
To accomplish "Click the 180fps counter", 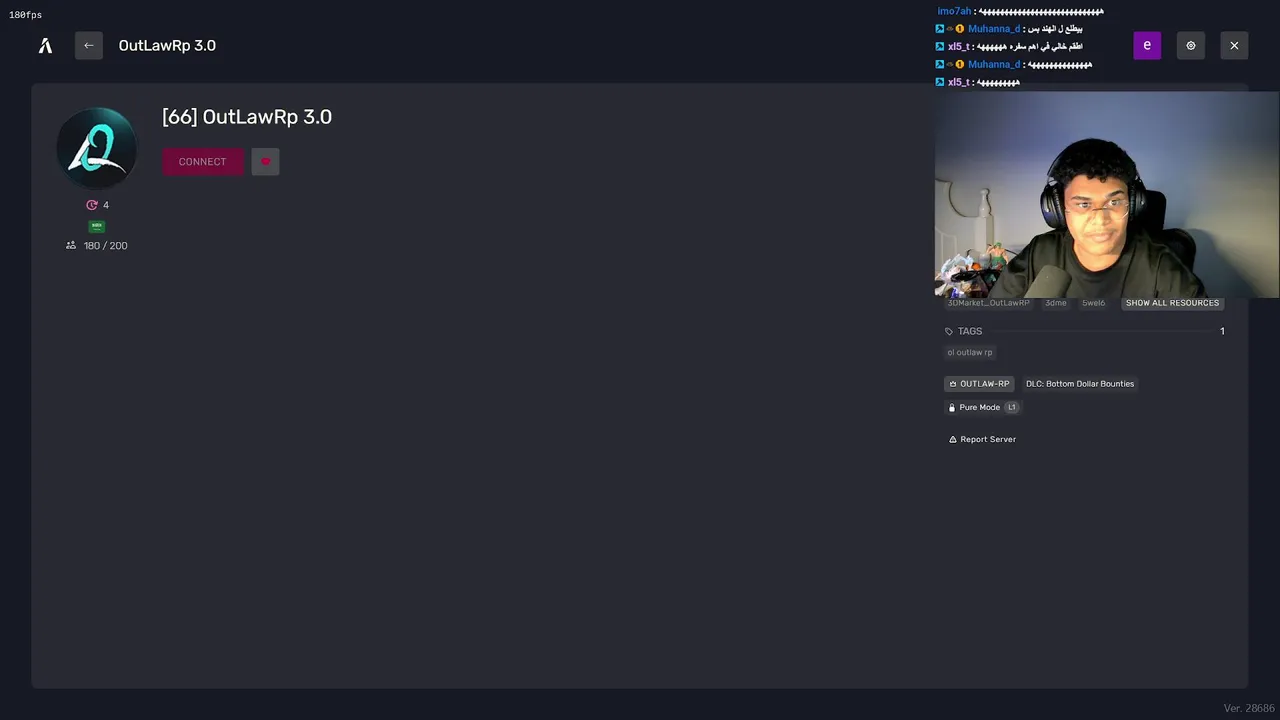I will [25, 15].
